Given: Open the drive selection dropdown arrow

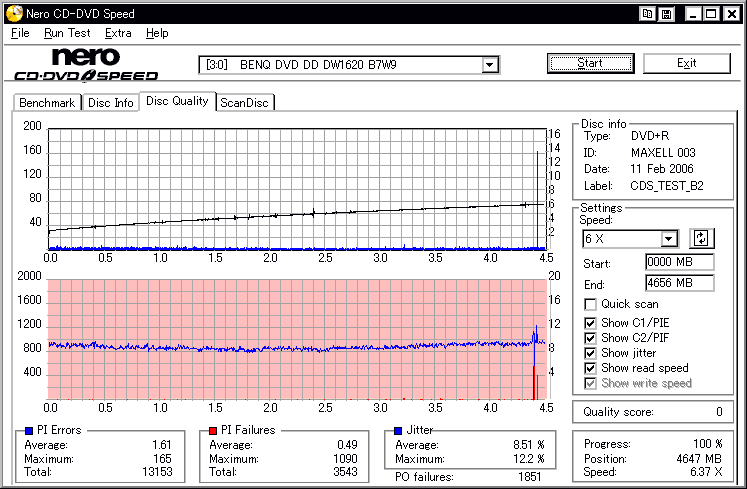Looking at the screenshot, I should (489, 65).
